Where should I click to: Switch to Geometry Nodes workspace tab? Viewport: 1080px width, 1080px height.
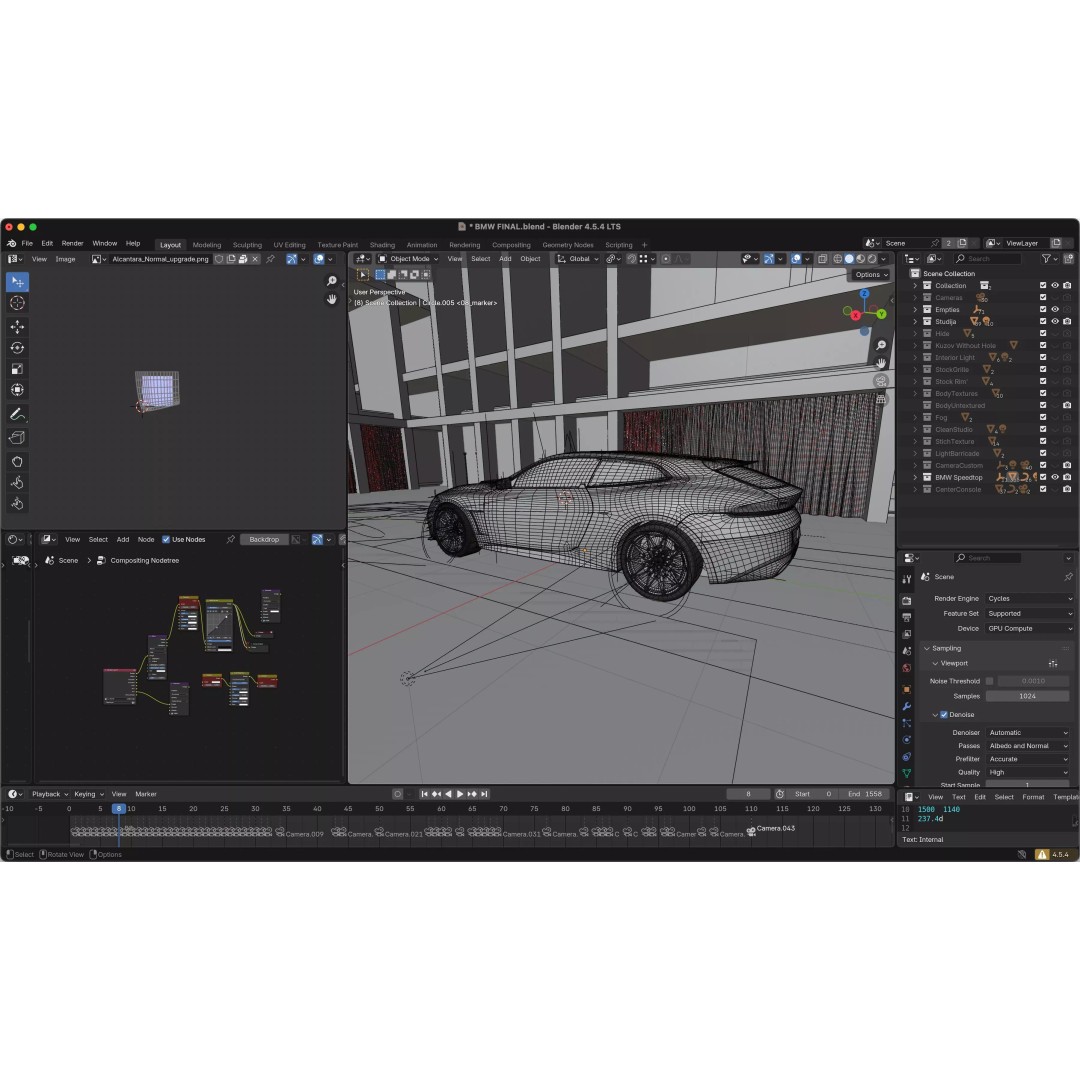pyautogui.click(x=568, y=245)
